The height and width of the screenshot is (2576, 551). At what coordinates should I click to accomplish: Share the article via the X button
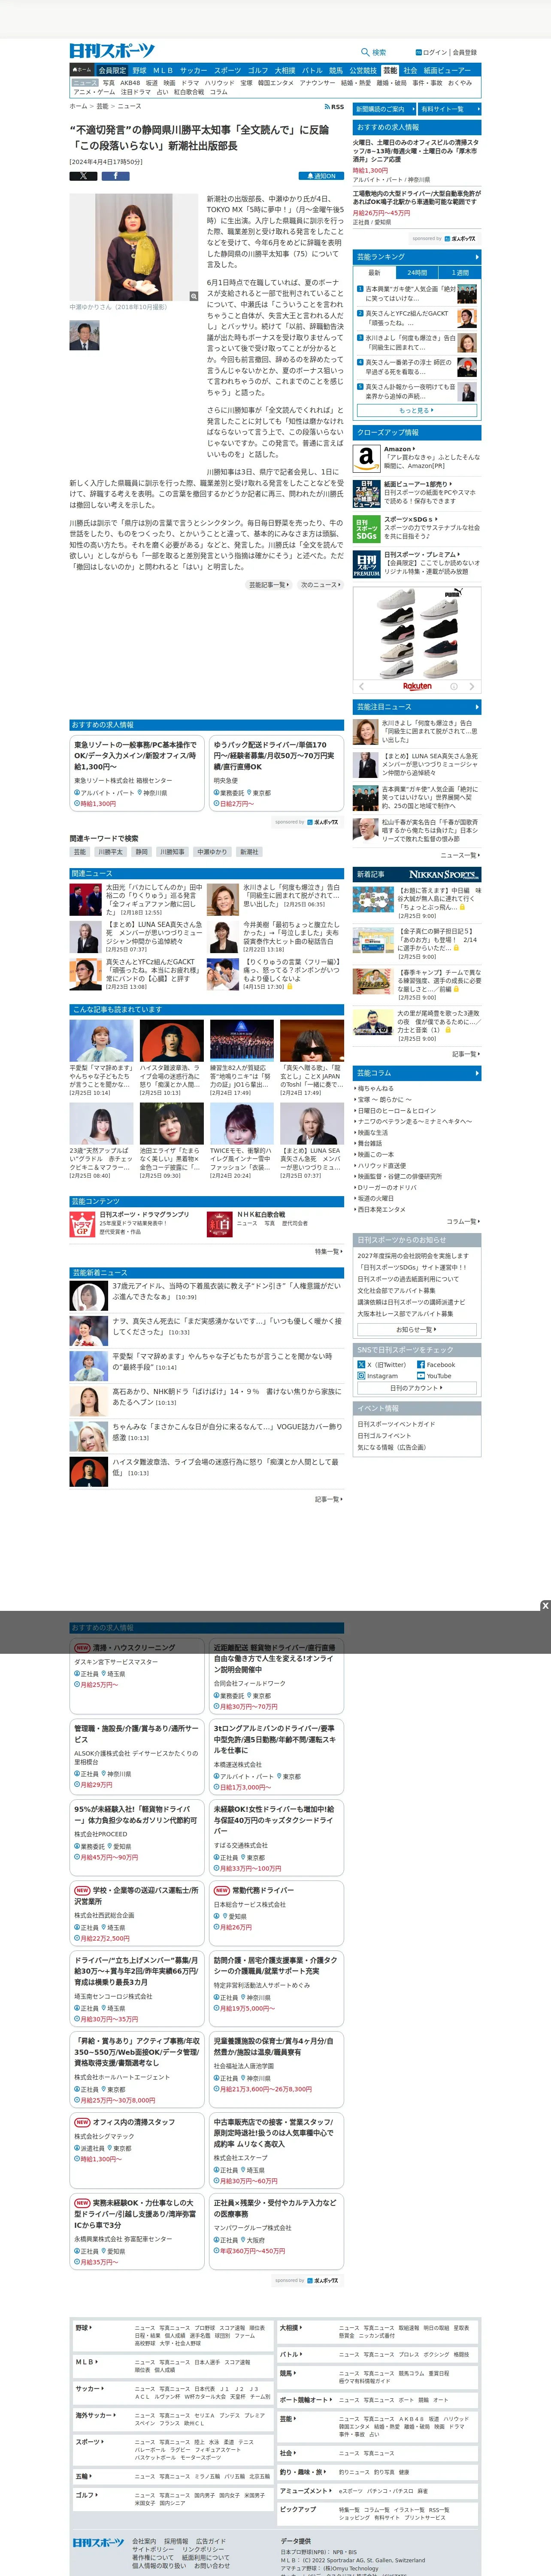click(x=83, y=175)
